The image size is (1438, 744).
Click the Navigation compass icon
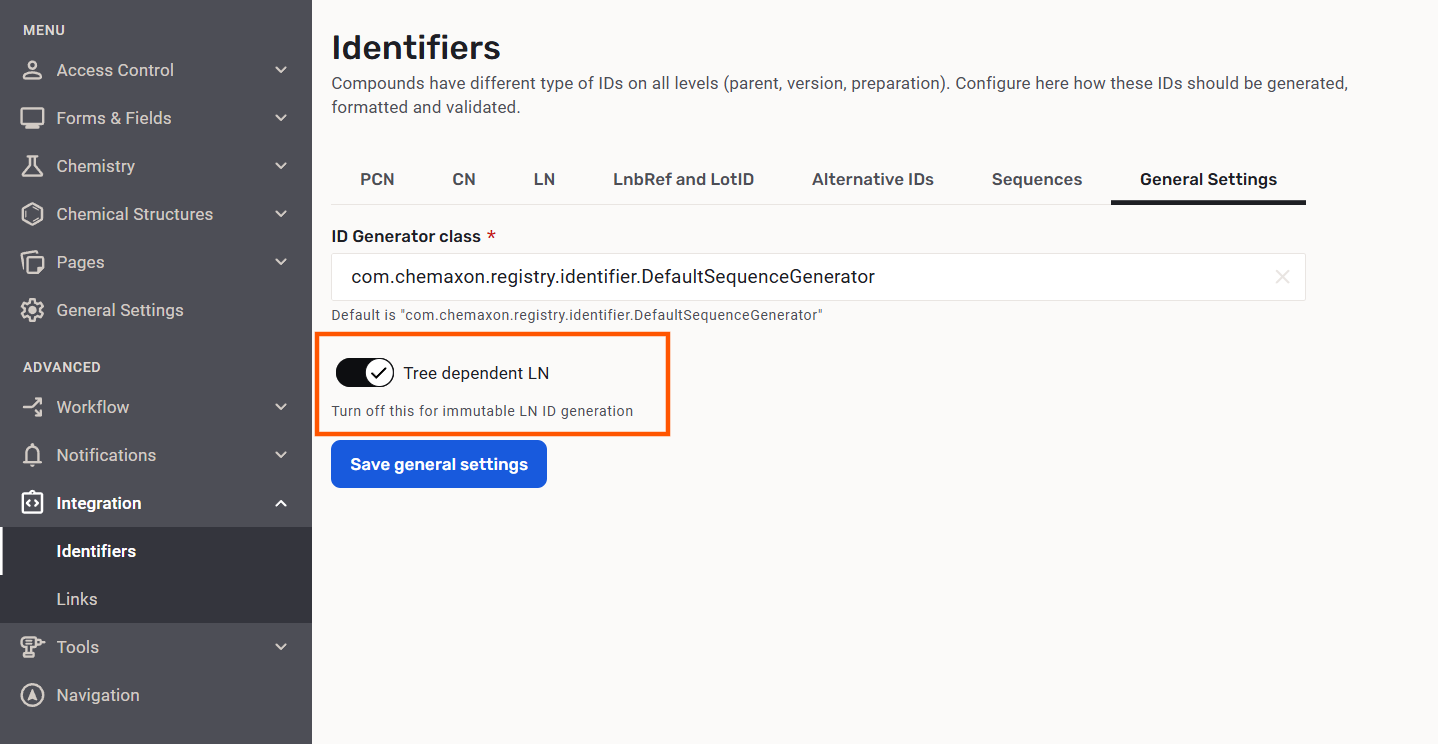coord(33,695)
